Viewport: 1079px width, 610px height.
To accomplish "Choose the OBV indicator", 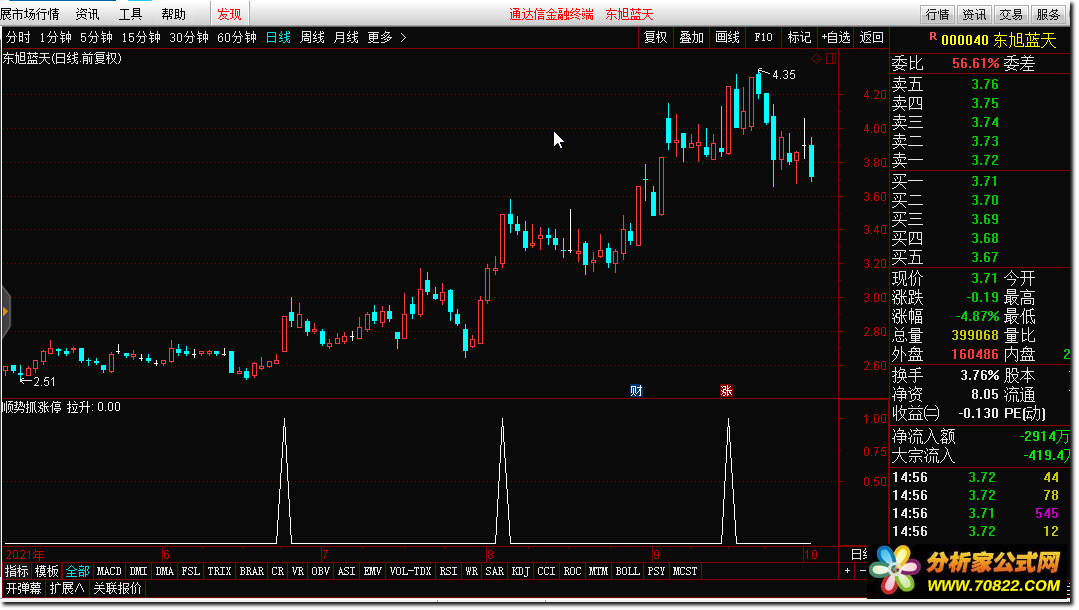I will click(x=320, y=571).
